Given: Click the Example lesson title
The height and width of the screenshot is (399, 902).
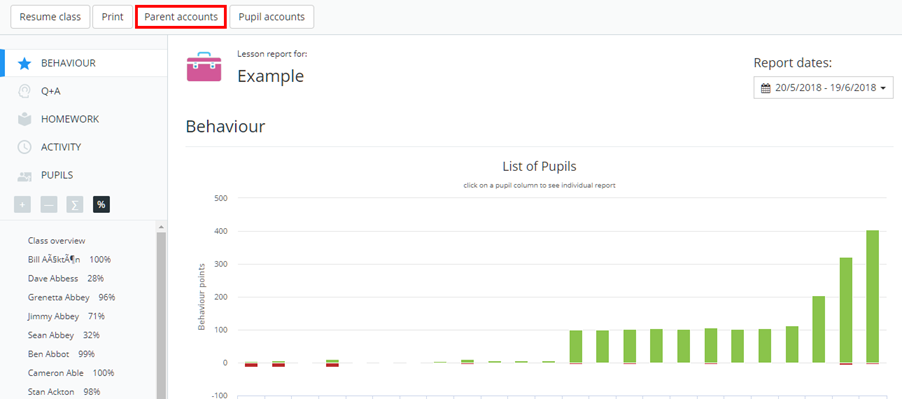Looking at the screenshot, I should (270, 76).
